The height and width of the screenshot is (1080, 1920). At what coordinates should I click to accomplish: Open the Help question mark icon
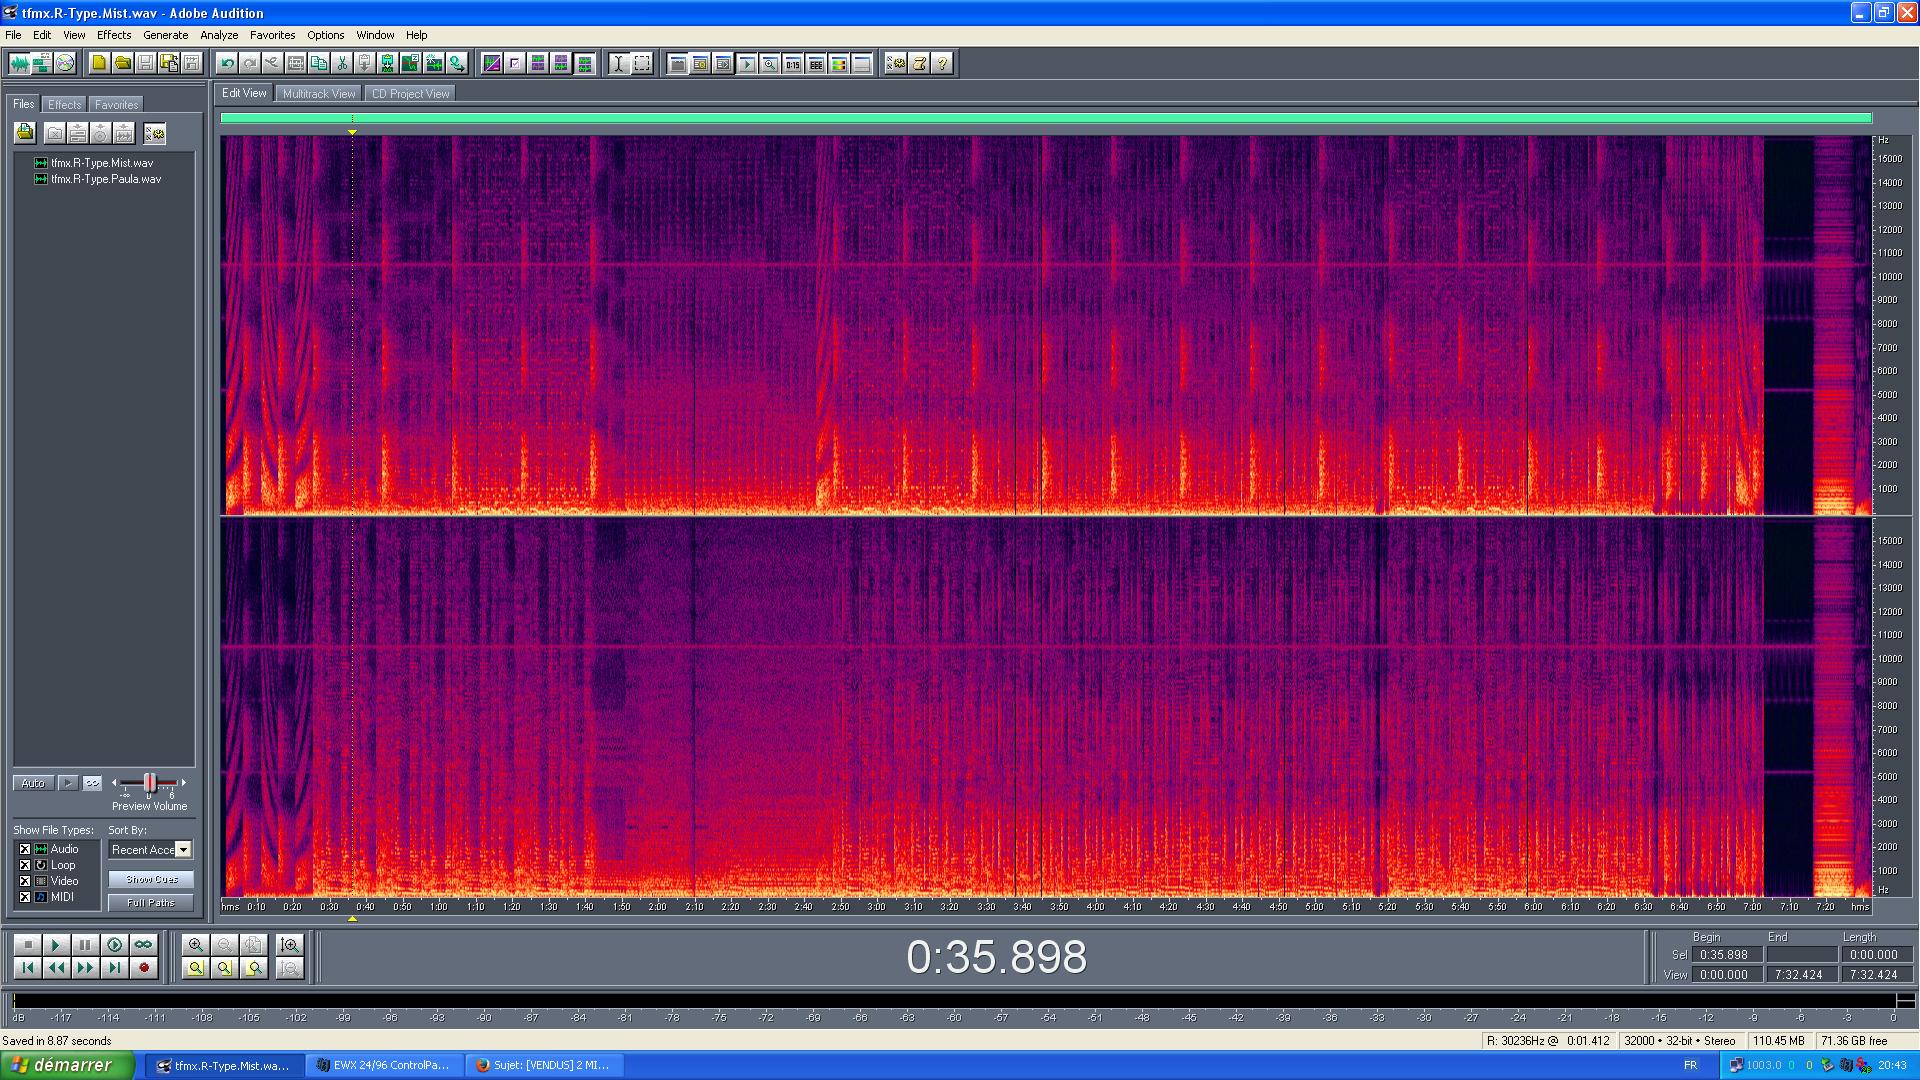click(943, 63)
